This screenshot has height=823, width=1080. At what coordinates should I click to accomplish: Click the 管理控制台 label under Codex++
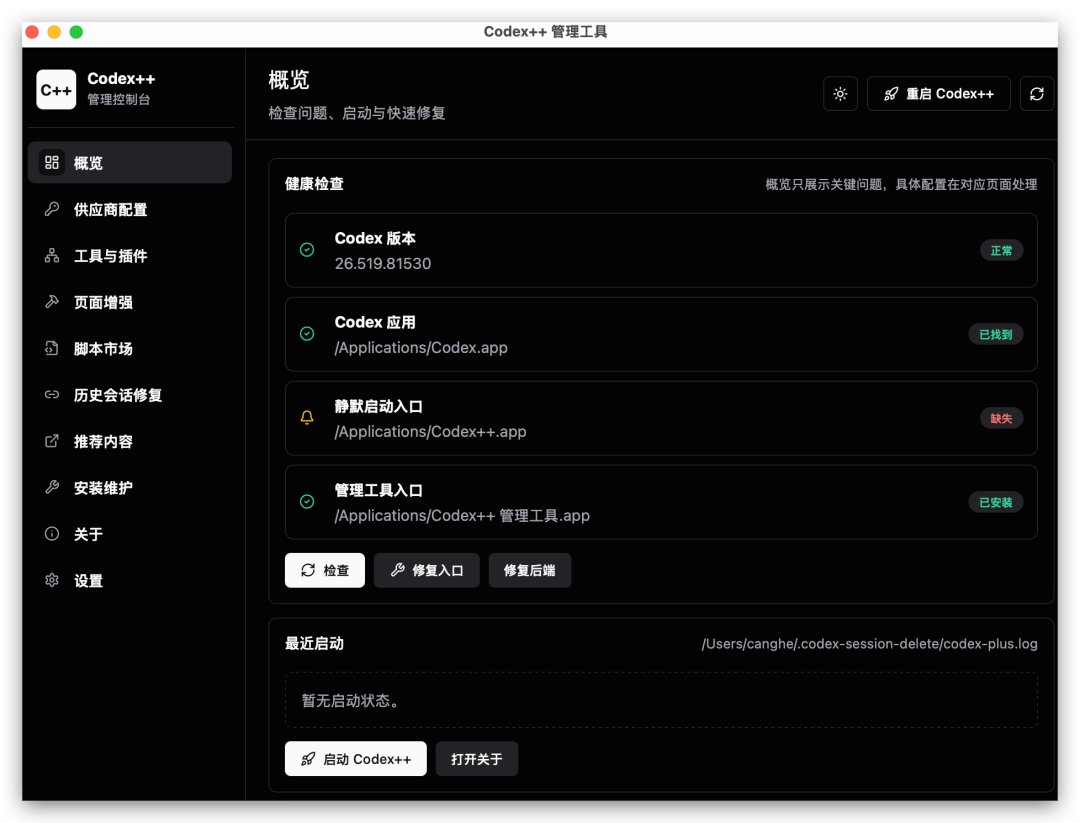point(118,99)
